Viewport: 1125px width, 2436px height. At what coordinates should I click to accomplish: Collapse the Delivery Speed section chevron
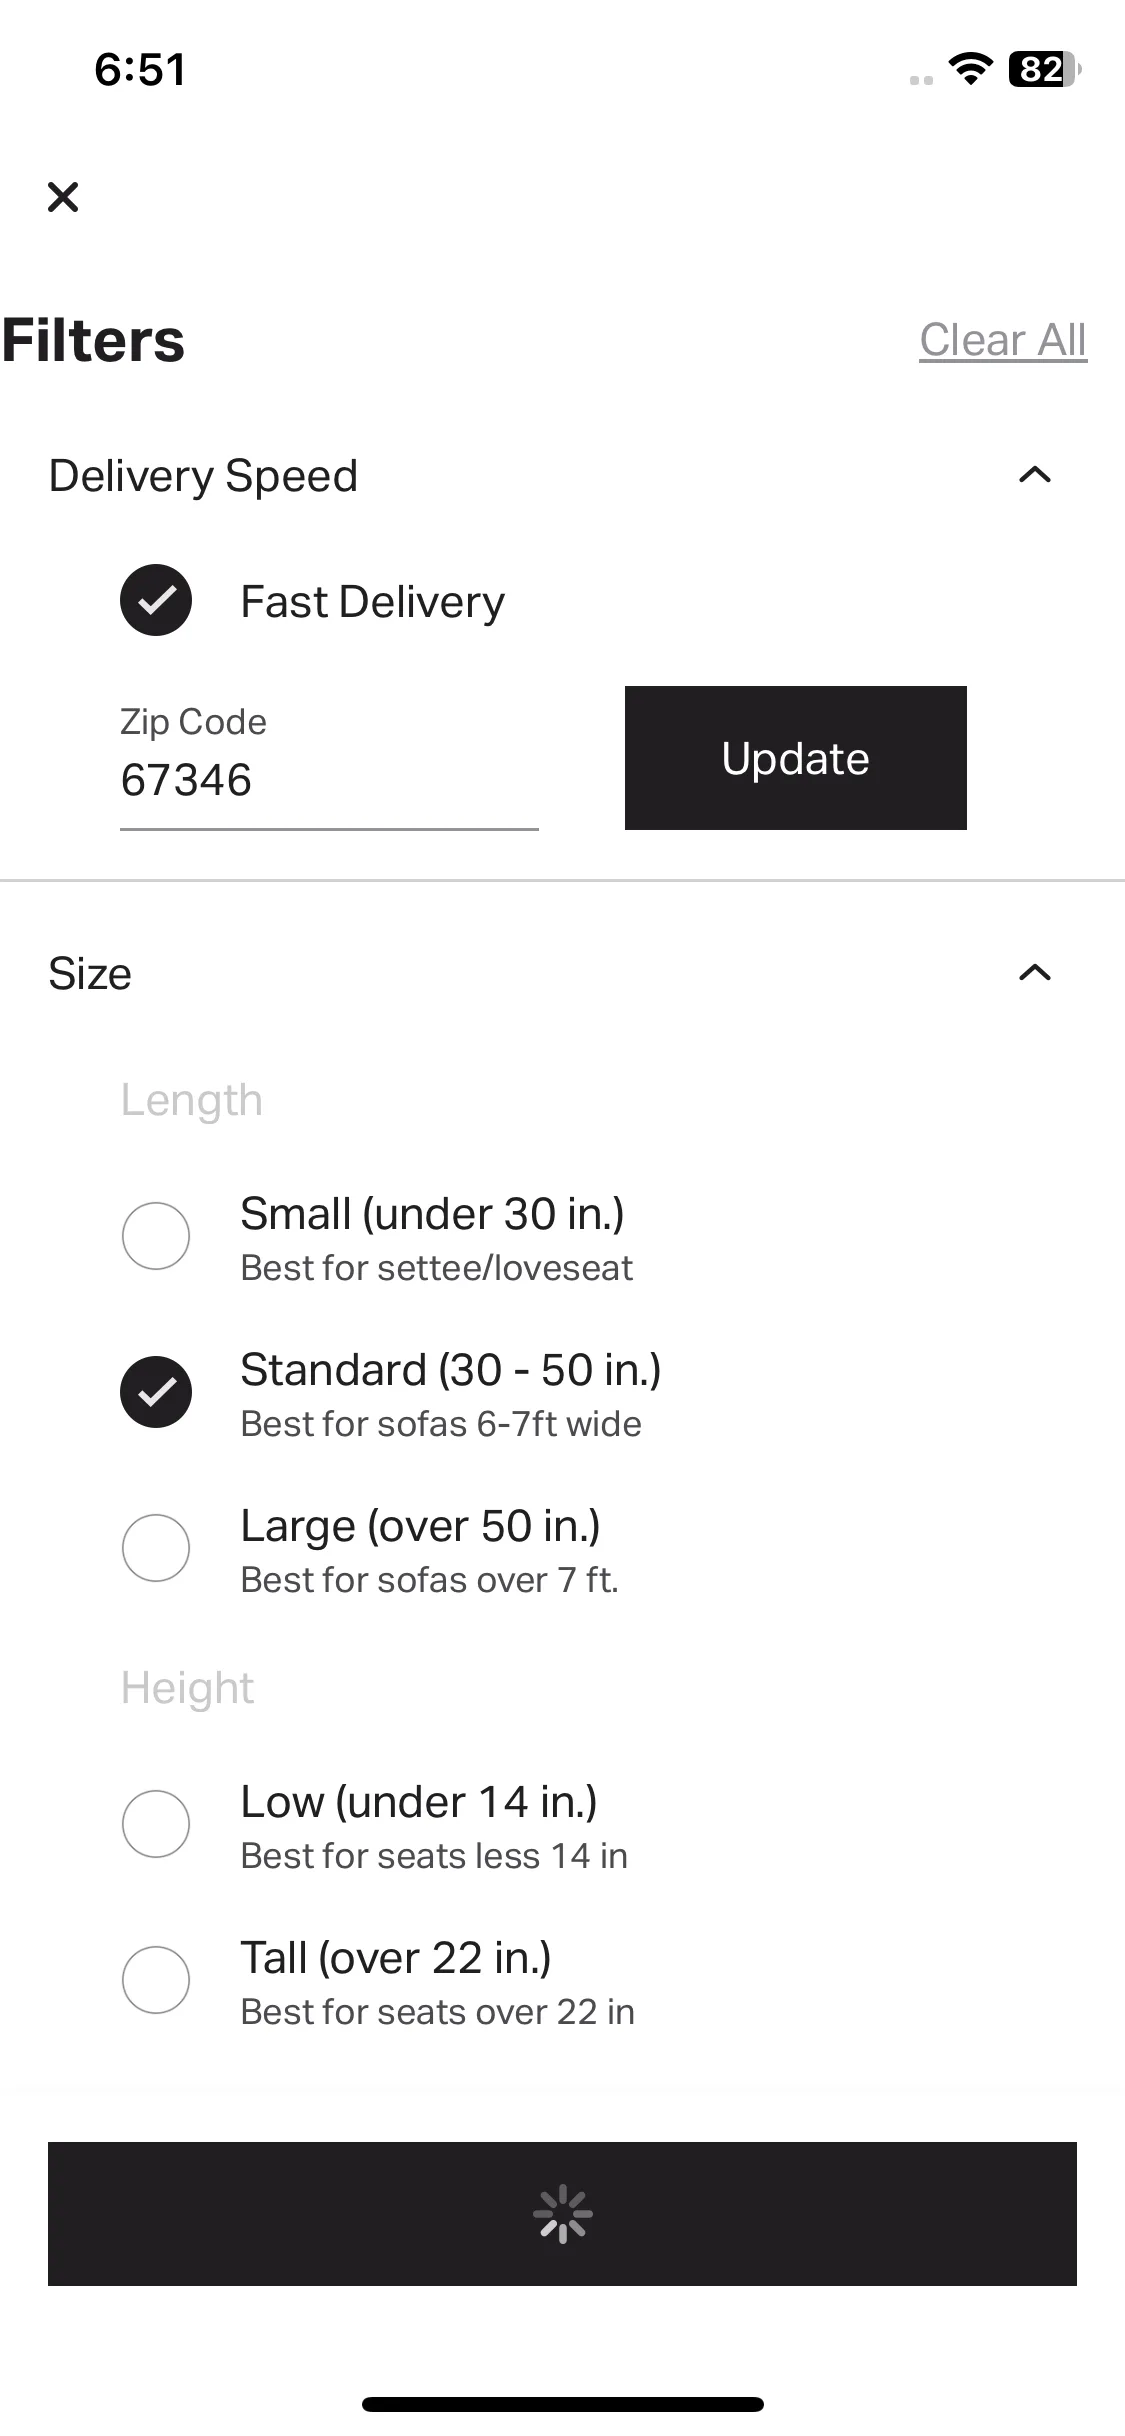[1035, 475]
